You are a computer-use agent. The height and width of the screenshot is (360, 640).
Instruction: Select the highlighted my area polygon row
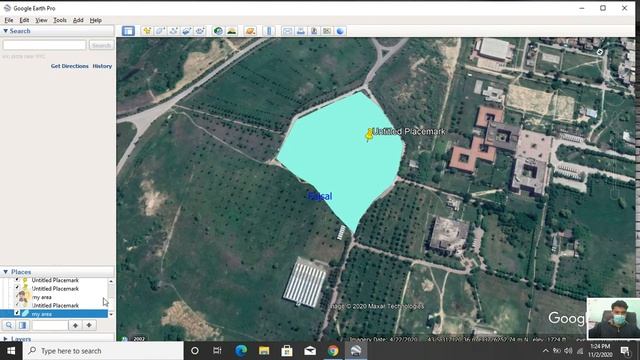54,314
